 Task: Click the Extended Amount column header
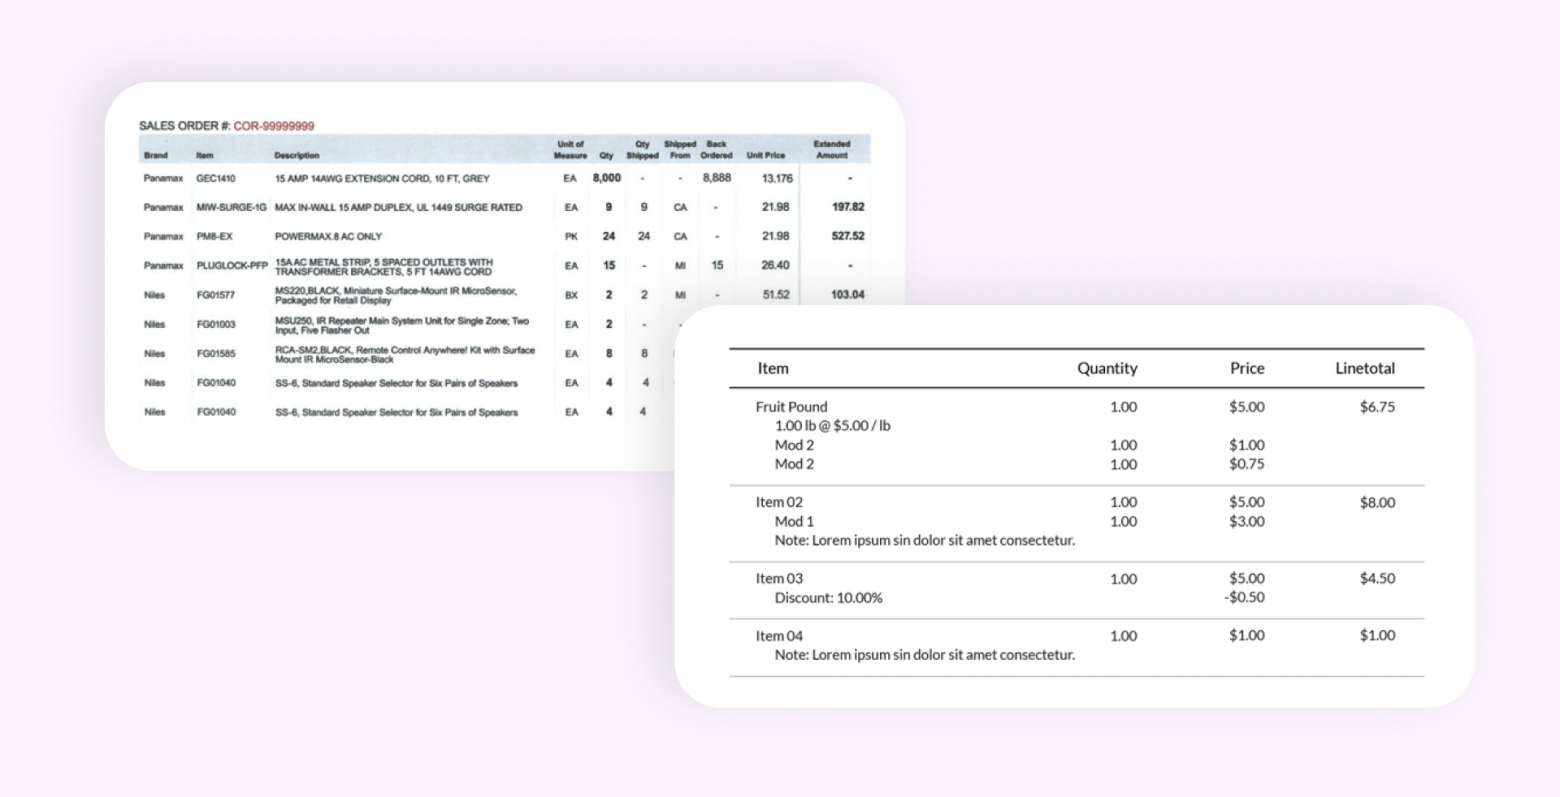tap(831, 150)
